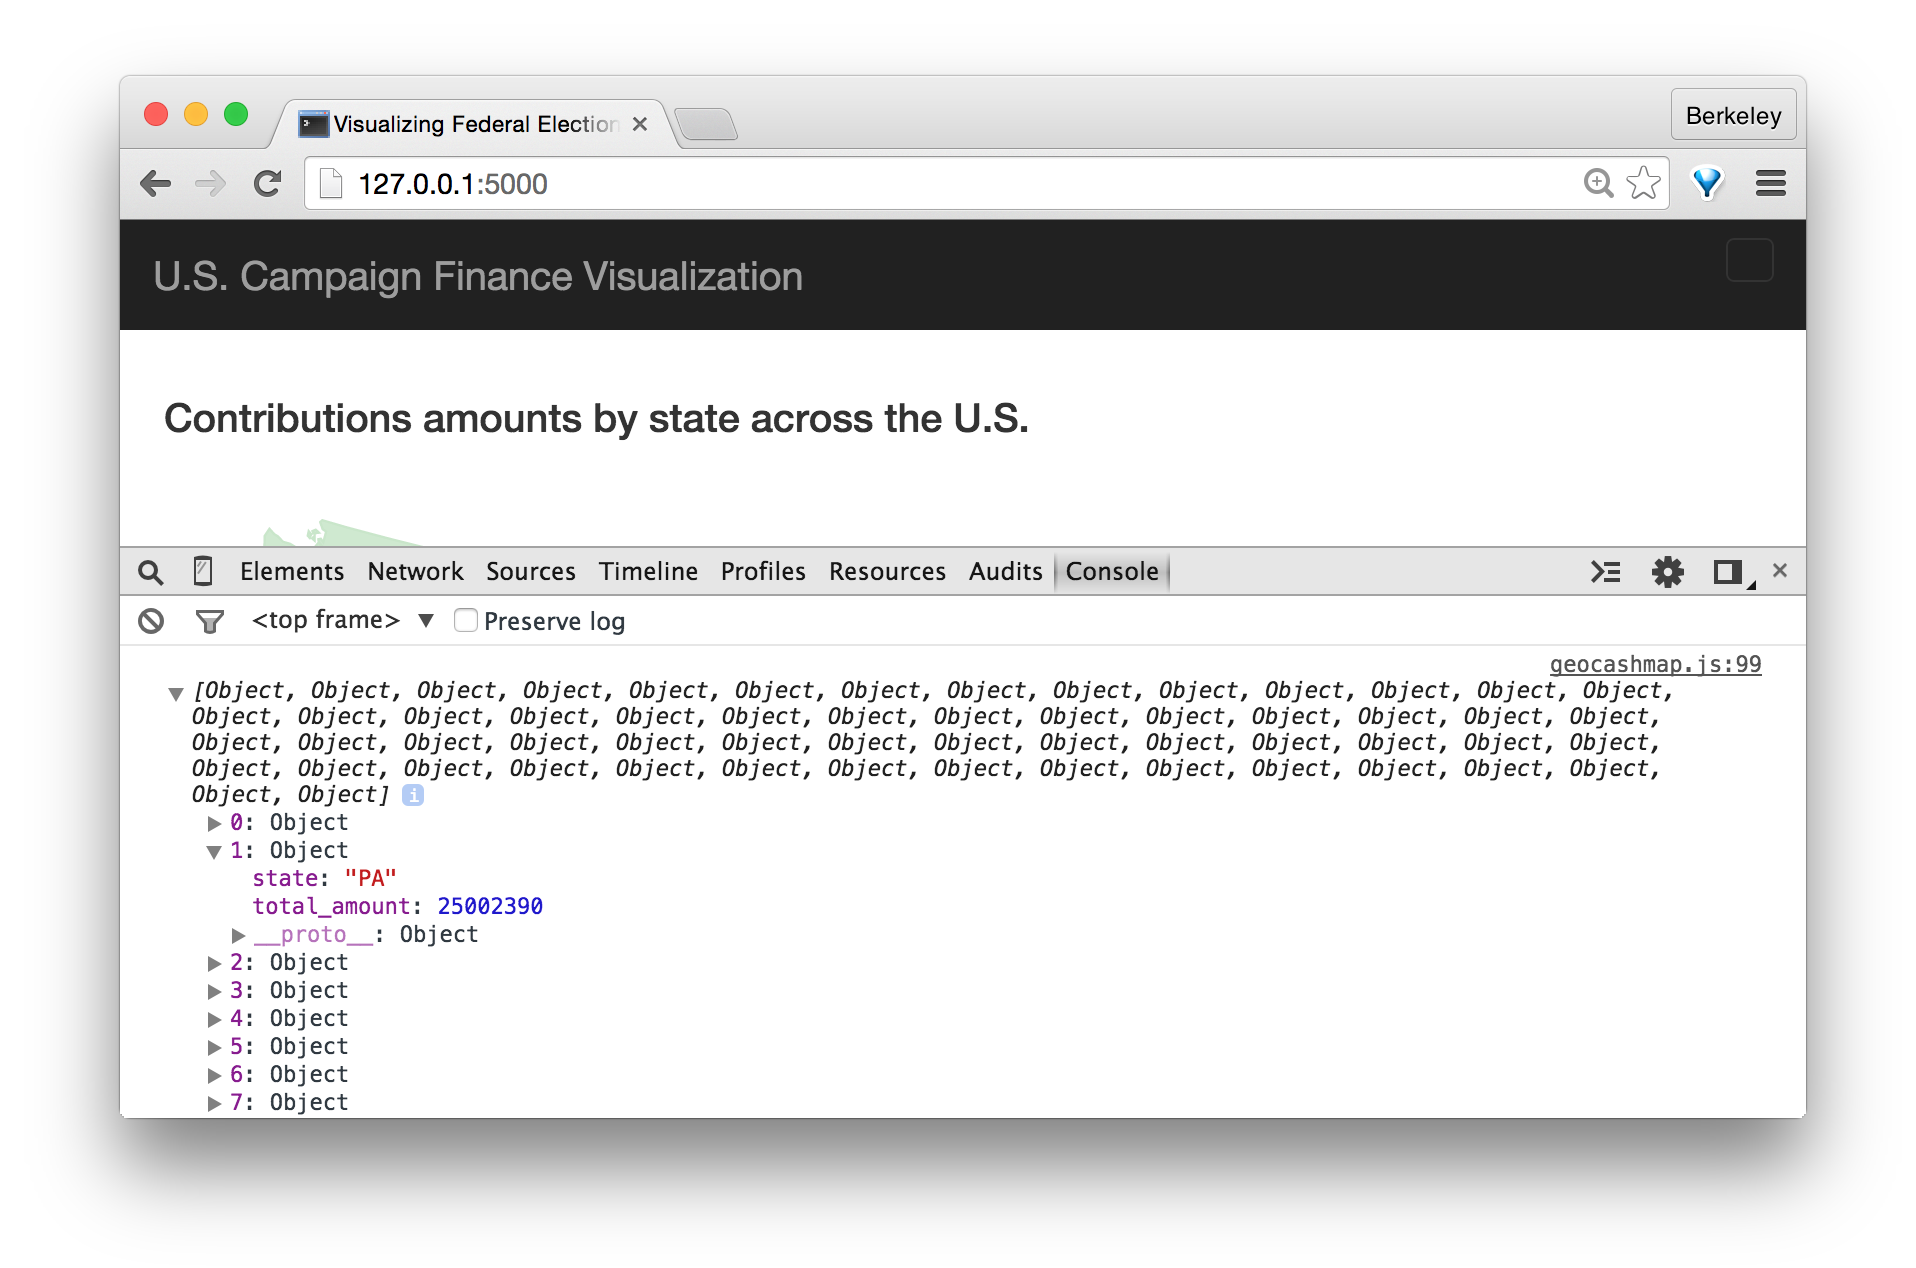Switch to the Network tab

415,571
